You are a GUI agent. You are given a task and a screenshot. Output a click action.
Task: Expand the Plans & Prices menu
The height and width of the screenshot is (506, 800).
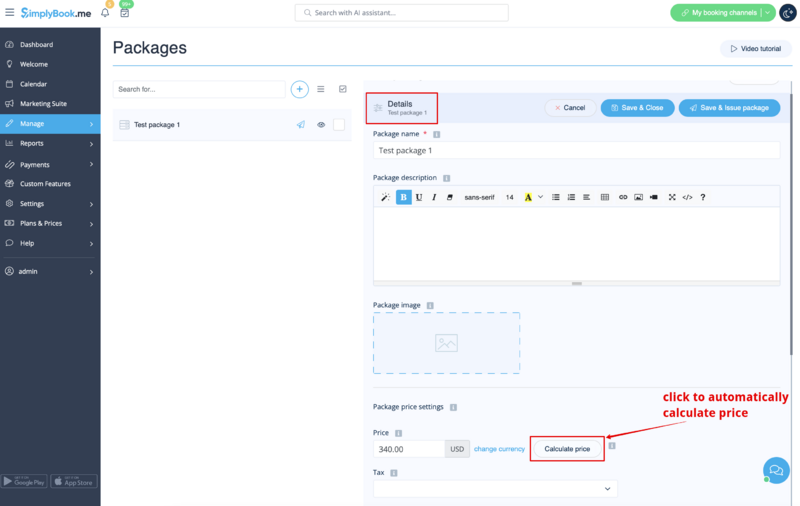50,223
